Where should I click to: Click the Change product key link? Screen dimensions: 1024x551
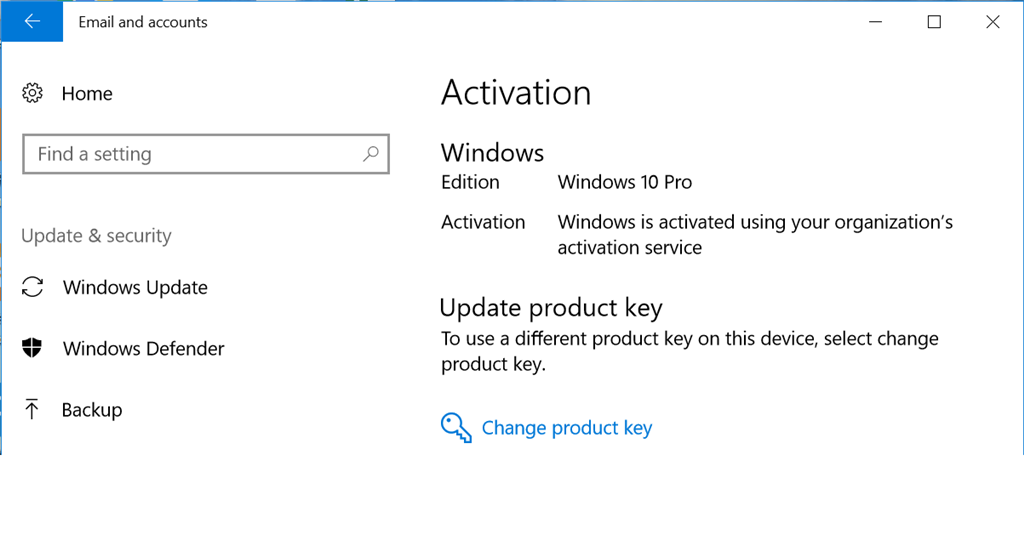(x=567, y=428)
